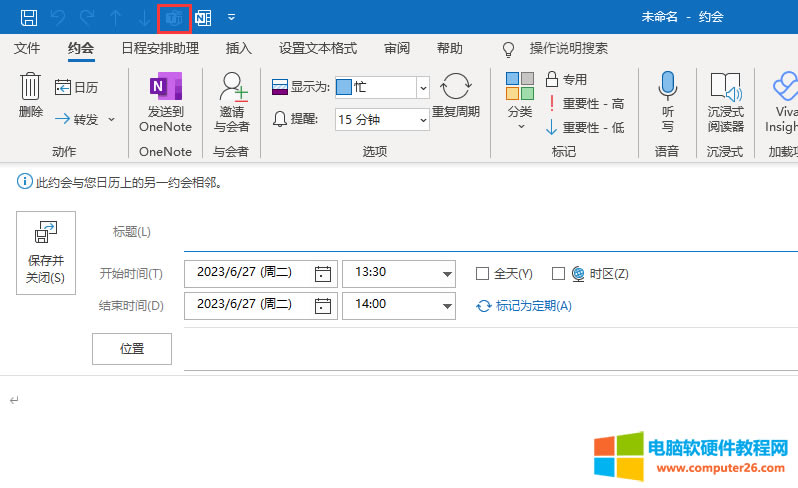Click the OneNote icon in quick access toolbar

203,18
